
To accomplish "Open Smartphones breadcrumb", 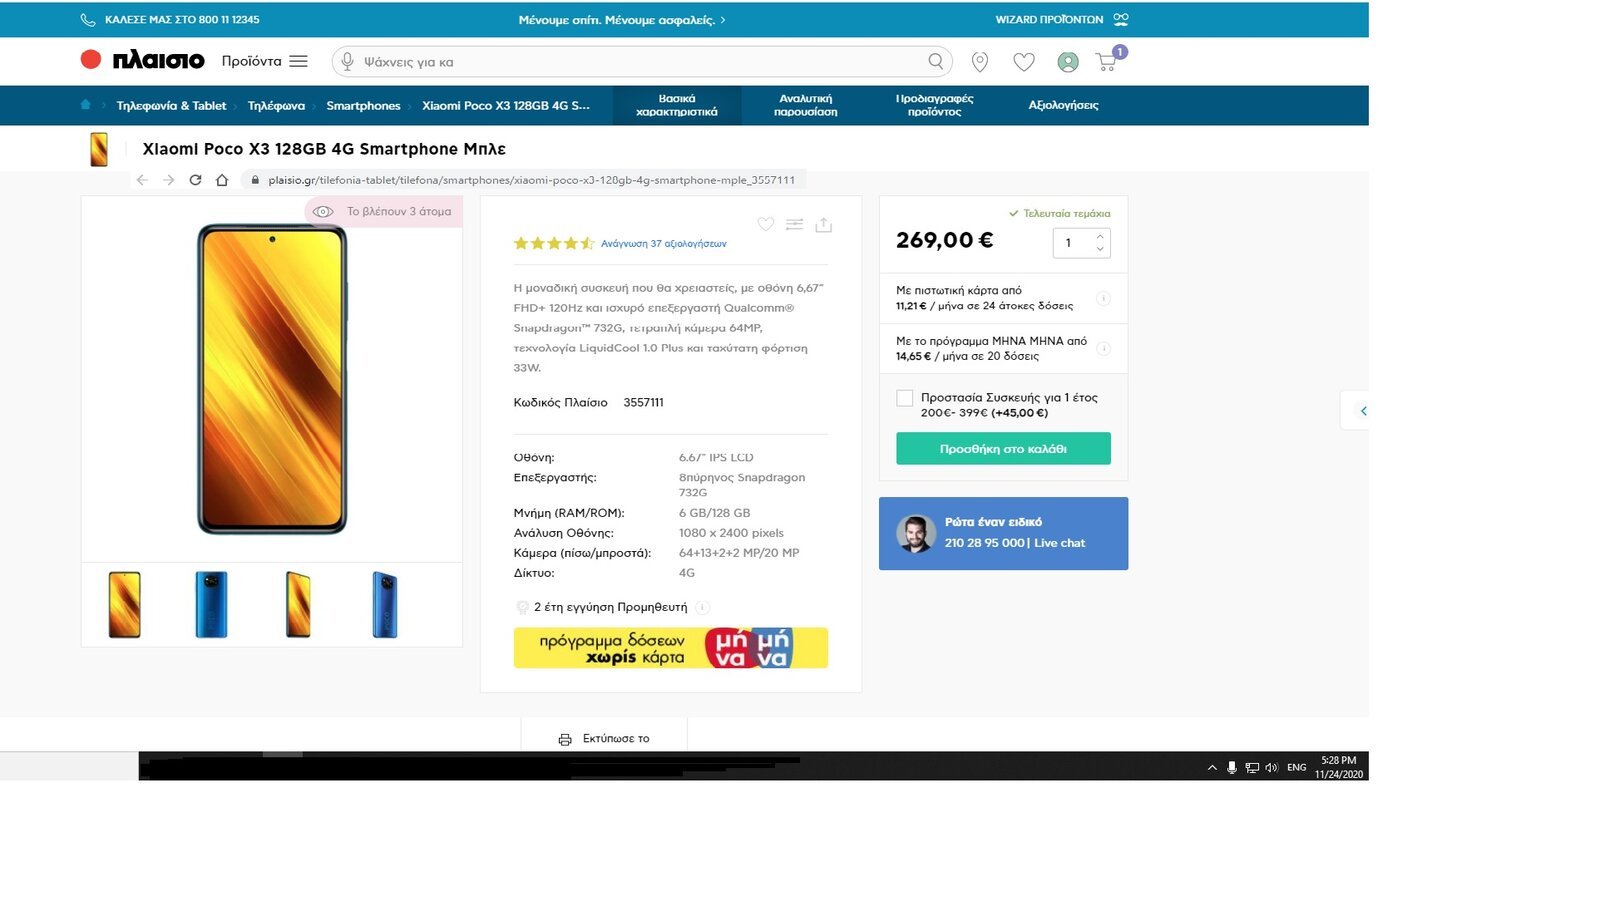I will (363, 105).
